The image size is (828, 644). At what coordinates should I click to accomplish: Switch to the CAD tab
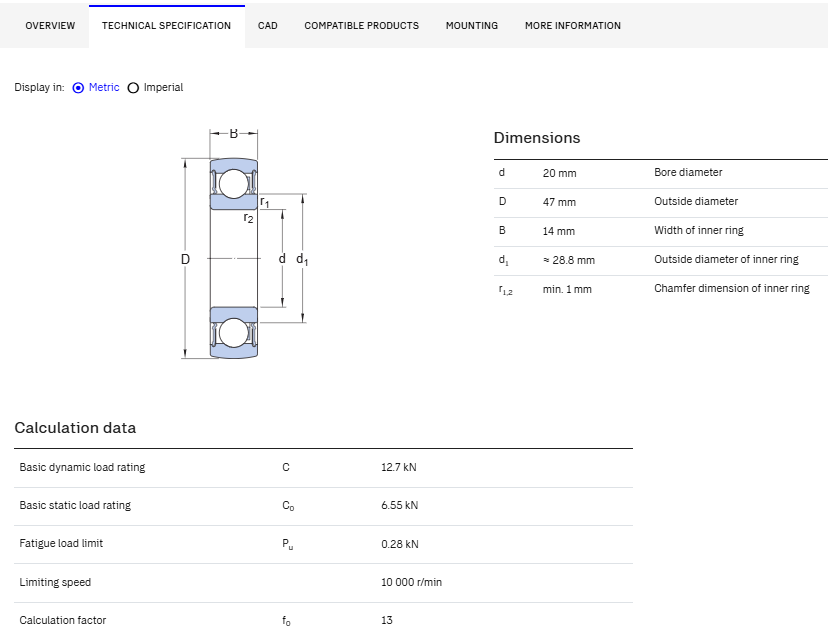(x=268, y=26)
